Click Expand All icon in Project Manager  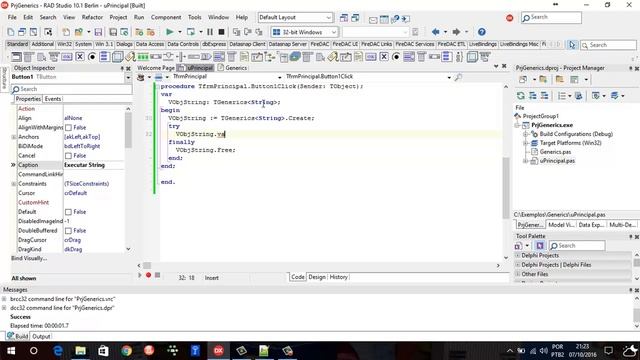[533, 96]
